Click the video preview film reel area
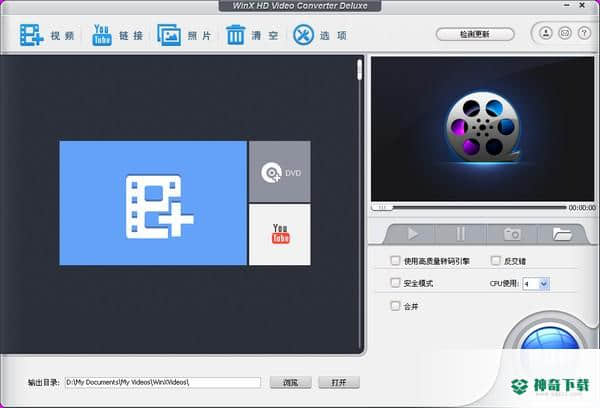 pyautogui.click(x=483, y=129)
